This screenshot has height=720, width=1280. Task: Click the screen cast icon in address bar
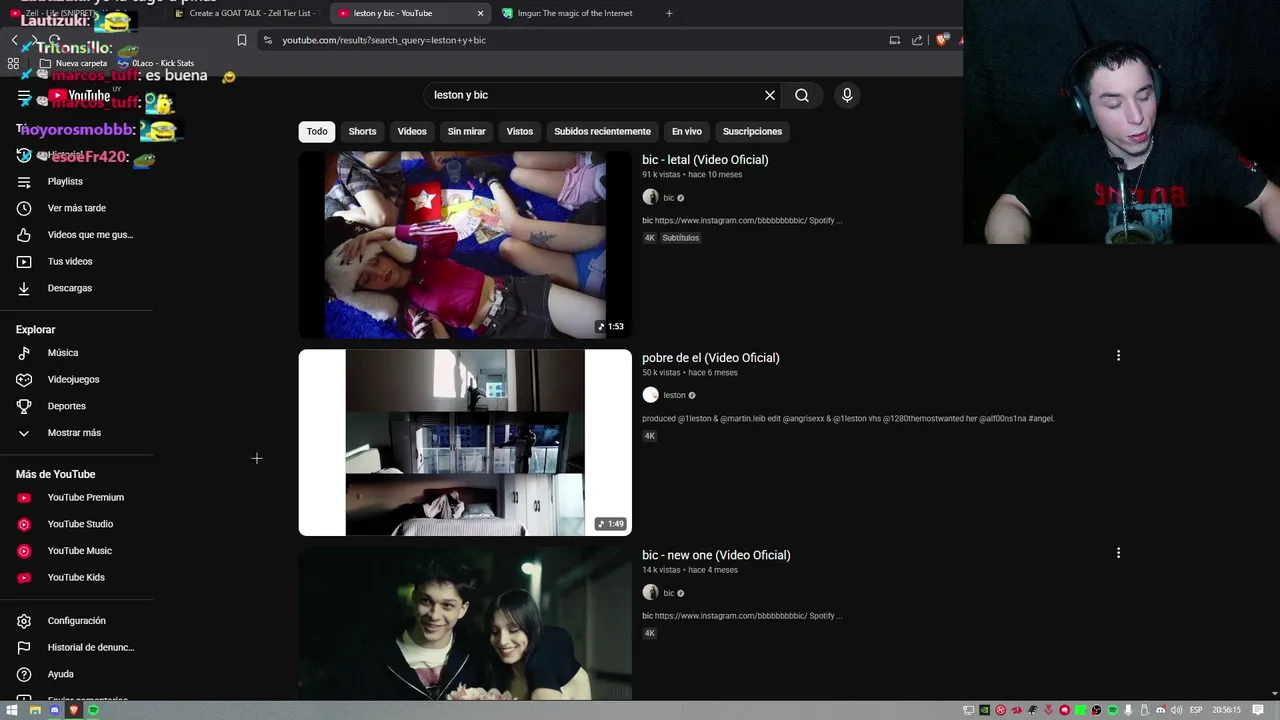895,40
